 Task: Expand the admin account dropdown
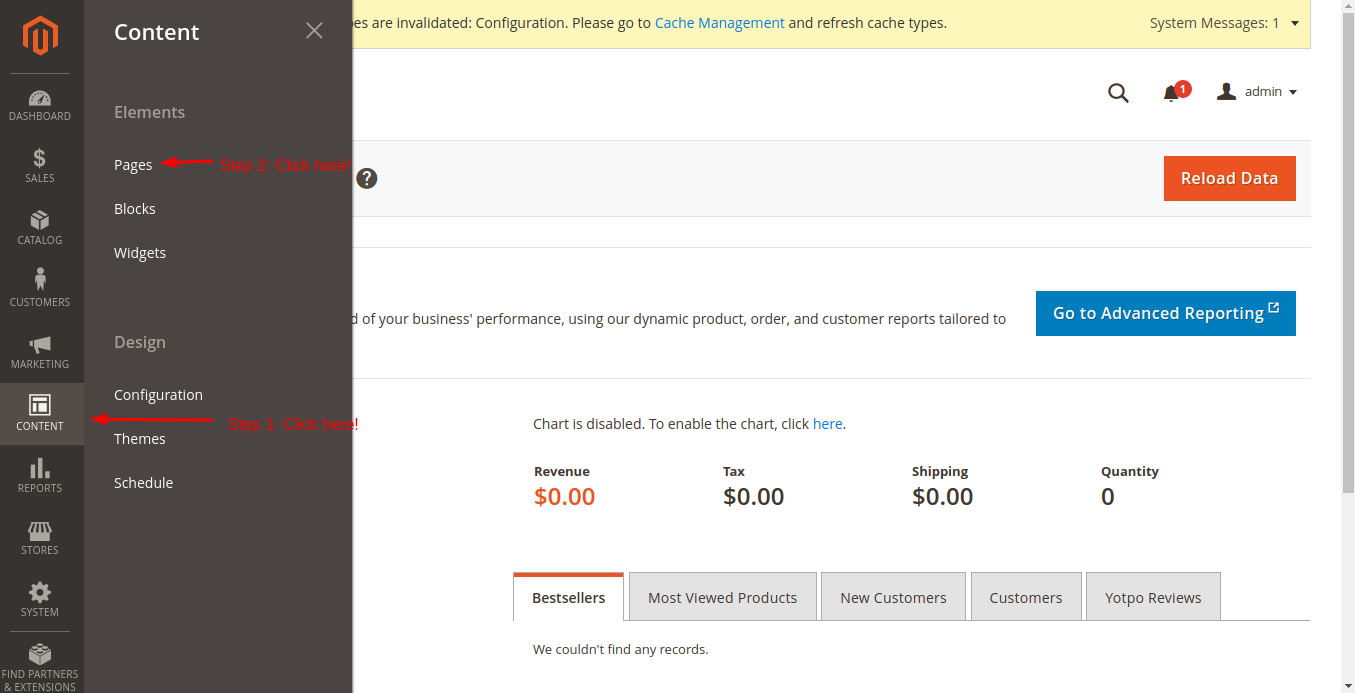(1257, 92)
